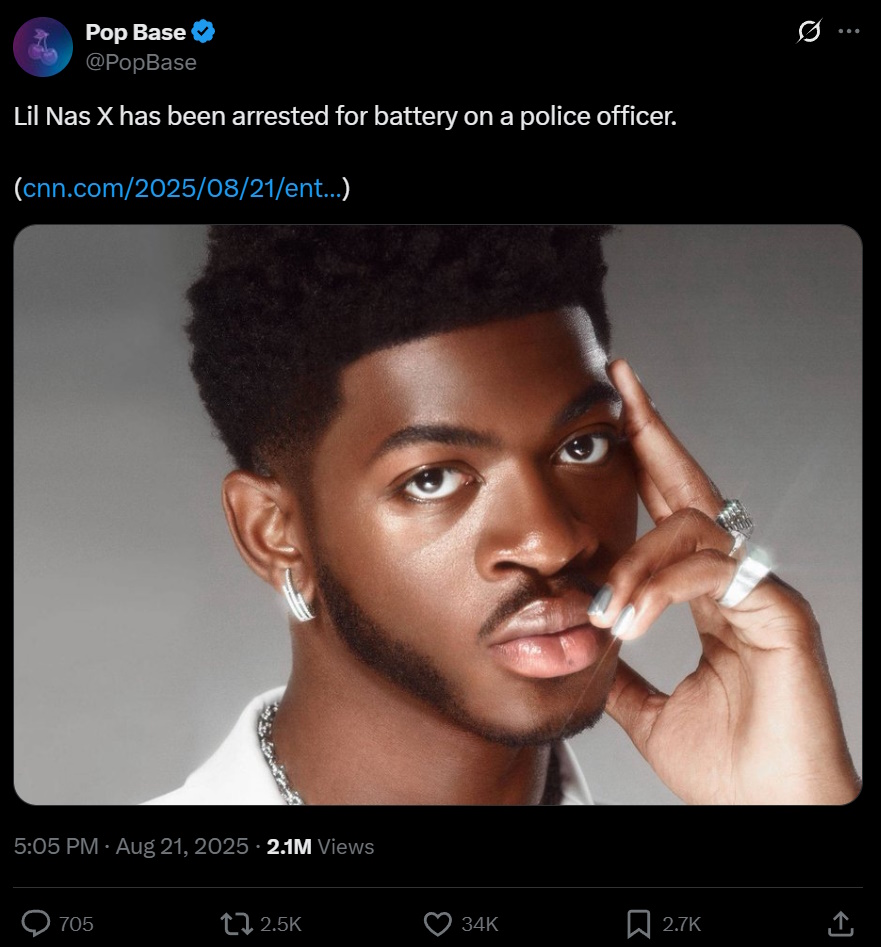The width and height of the screenshot is (881, 947).
Task: Click the 2.7K bookmarks count
Action: pyautogui.click(x=681, y=924)
